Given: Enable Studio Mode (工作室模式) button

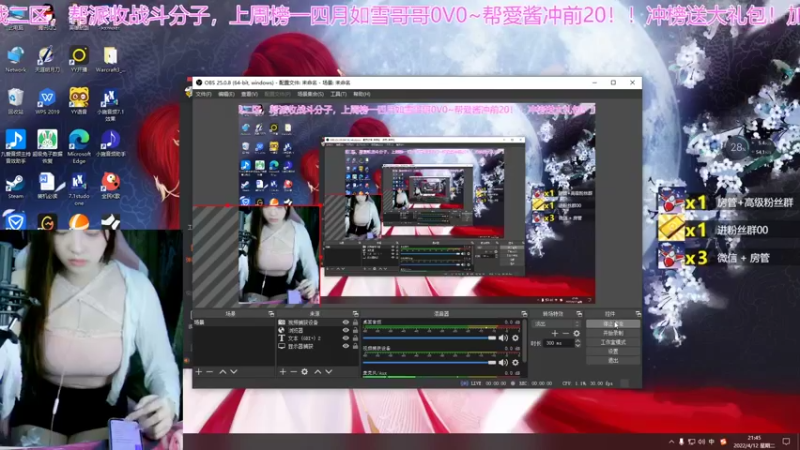Looking at the screenshot, I should click(x=613, y=342).
